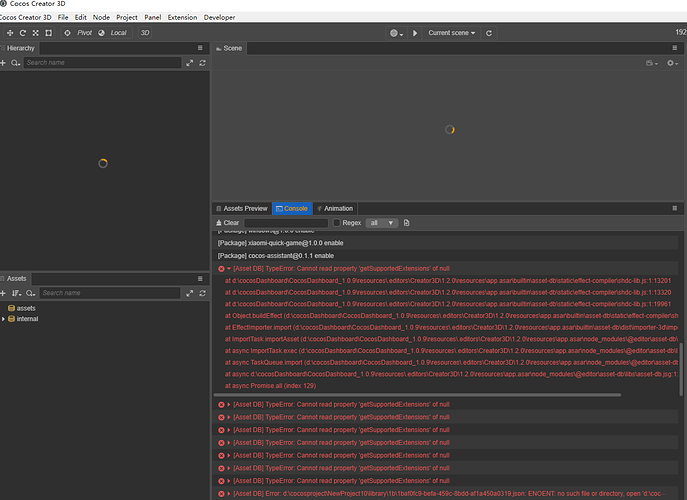Open the File menu

63,17
